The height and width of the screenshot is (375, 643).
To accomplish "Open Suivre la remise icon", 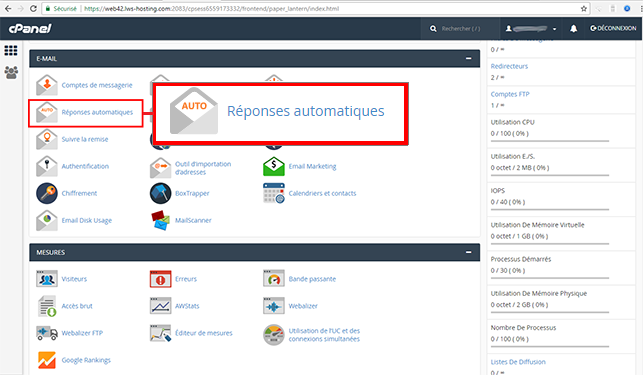I will point(47,139).
